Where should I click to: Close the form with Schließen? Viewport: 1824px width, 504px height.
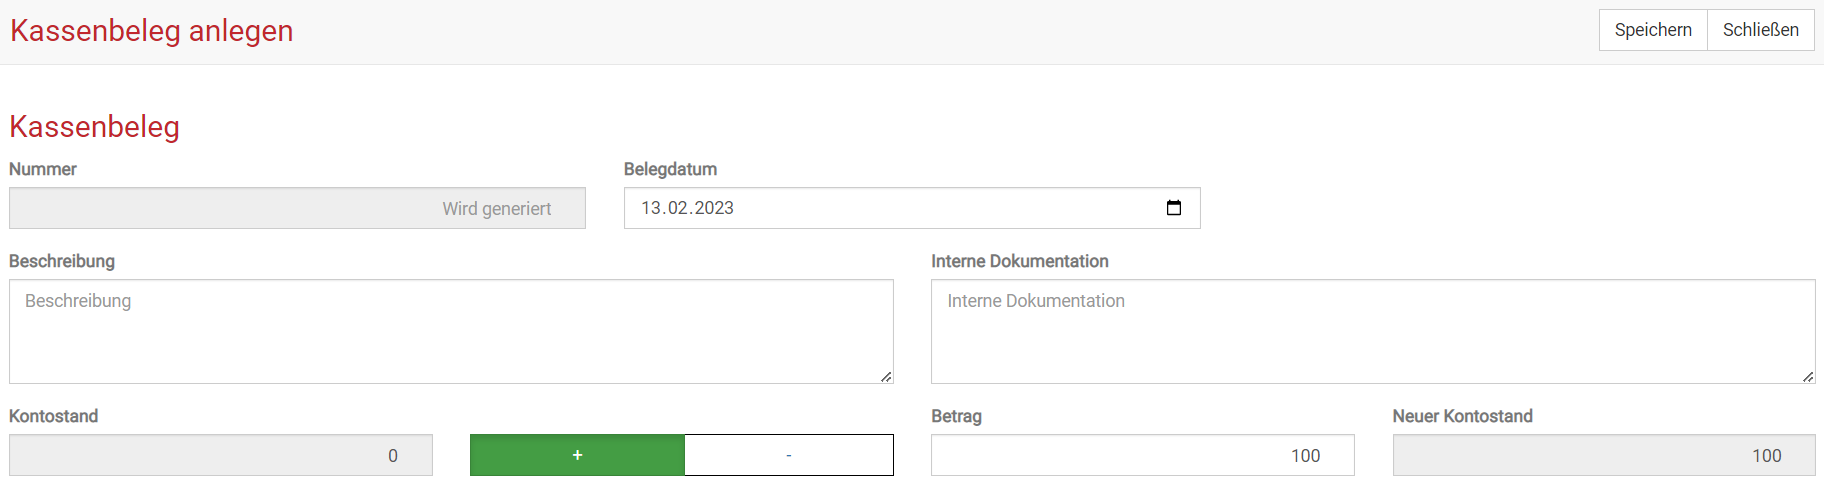click(1760, 30)
